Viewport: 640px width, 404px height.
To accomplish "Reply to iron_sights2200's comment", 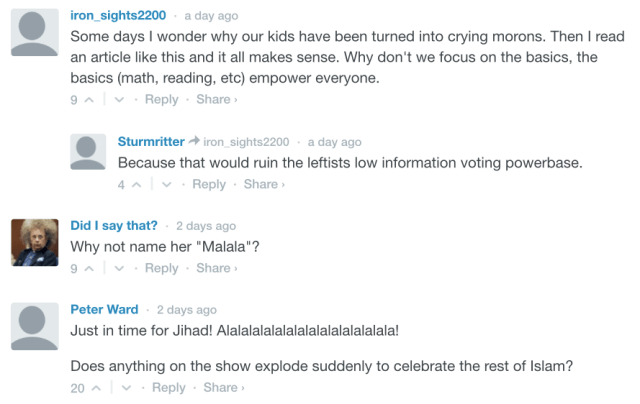I will click(x=162, y=100).
